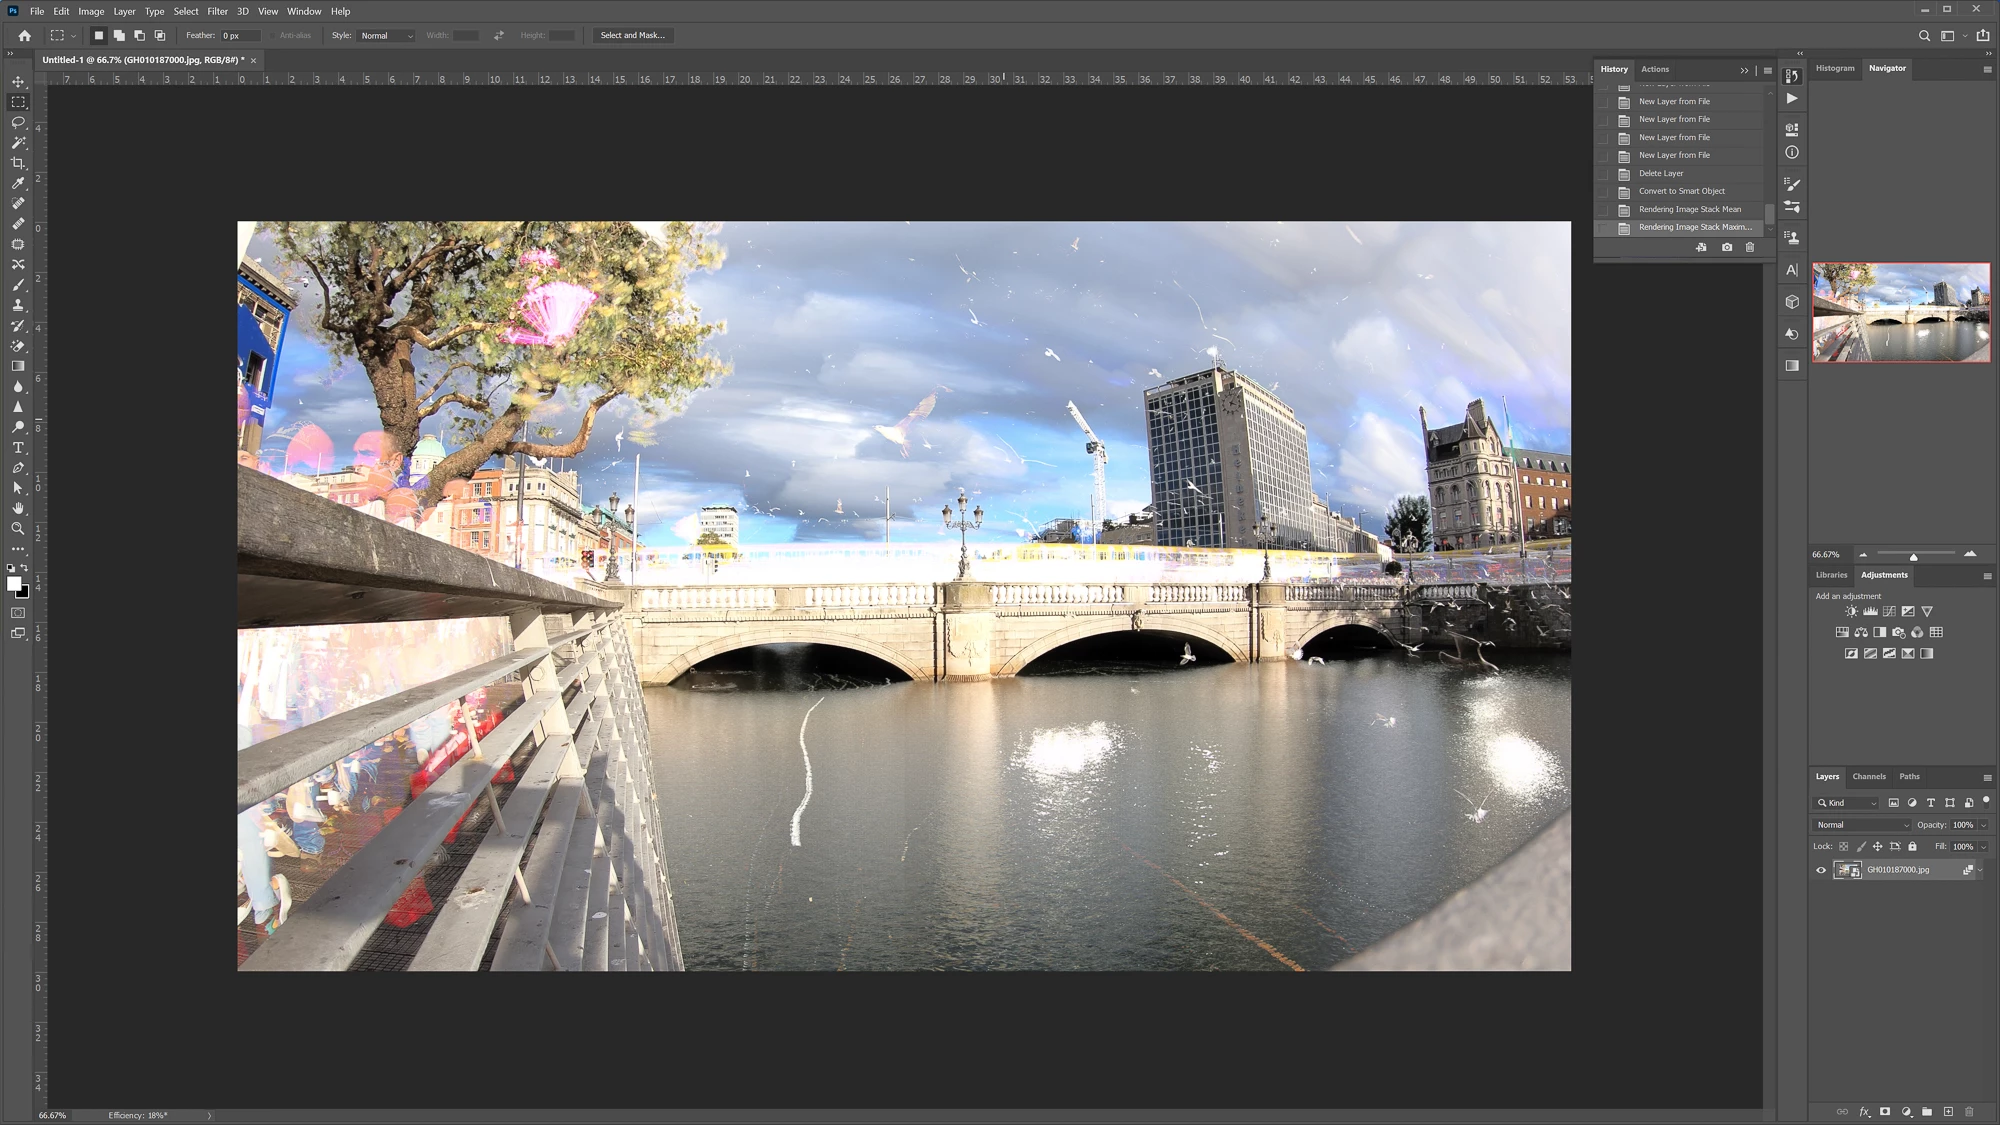This screenshot has height=1125, width=2000.
Task: Switch to the Channels tab
Action: click(1868, 776)
